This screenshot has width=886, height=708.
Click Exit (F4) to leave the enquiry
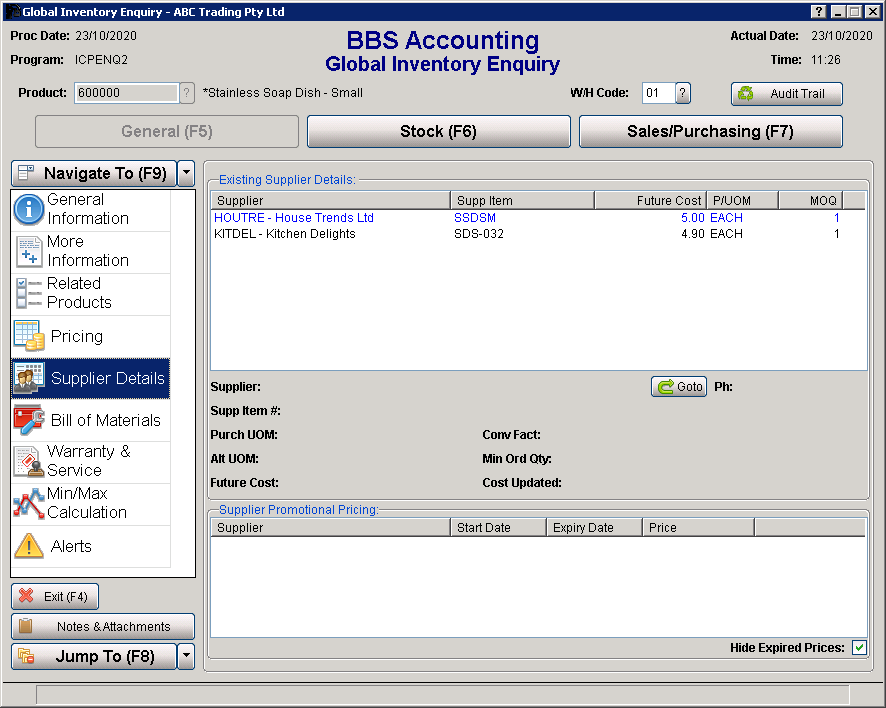(x=55, y=596)
